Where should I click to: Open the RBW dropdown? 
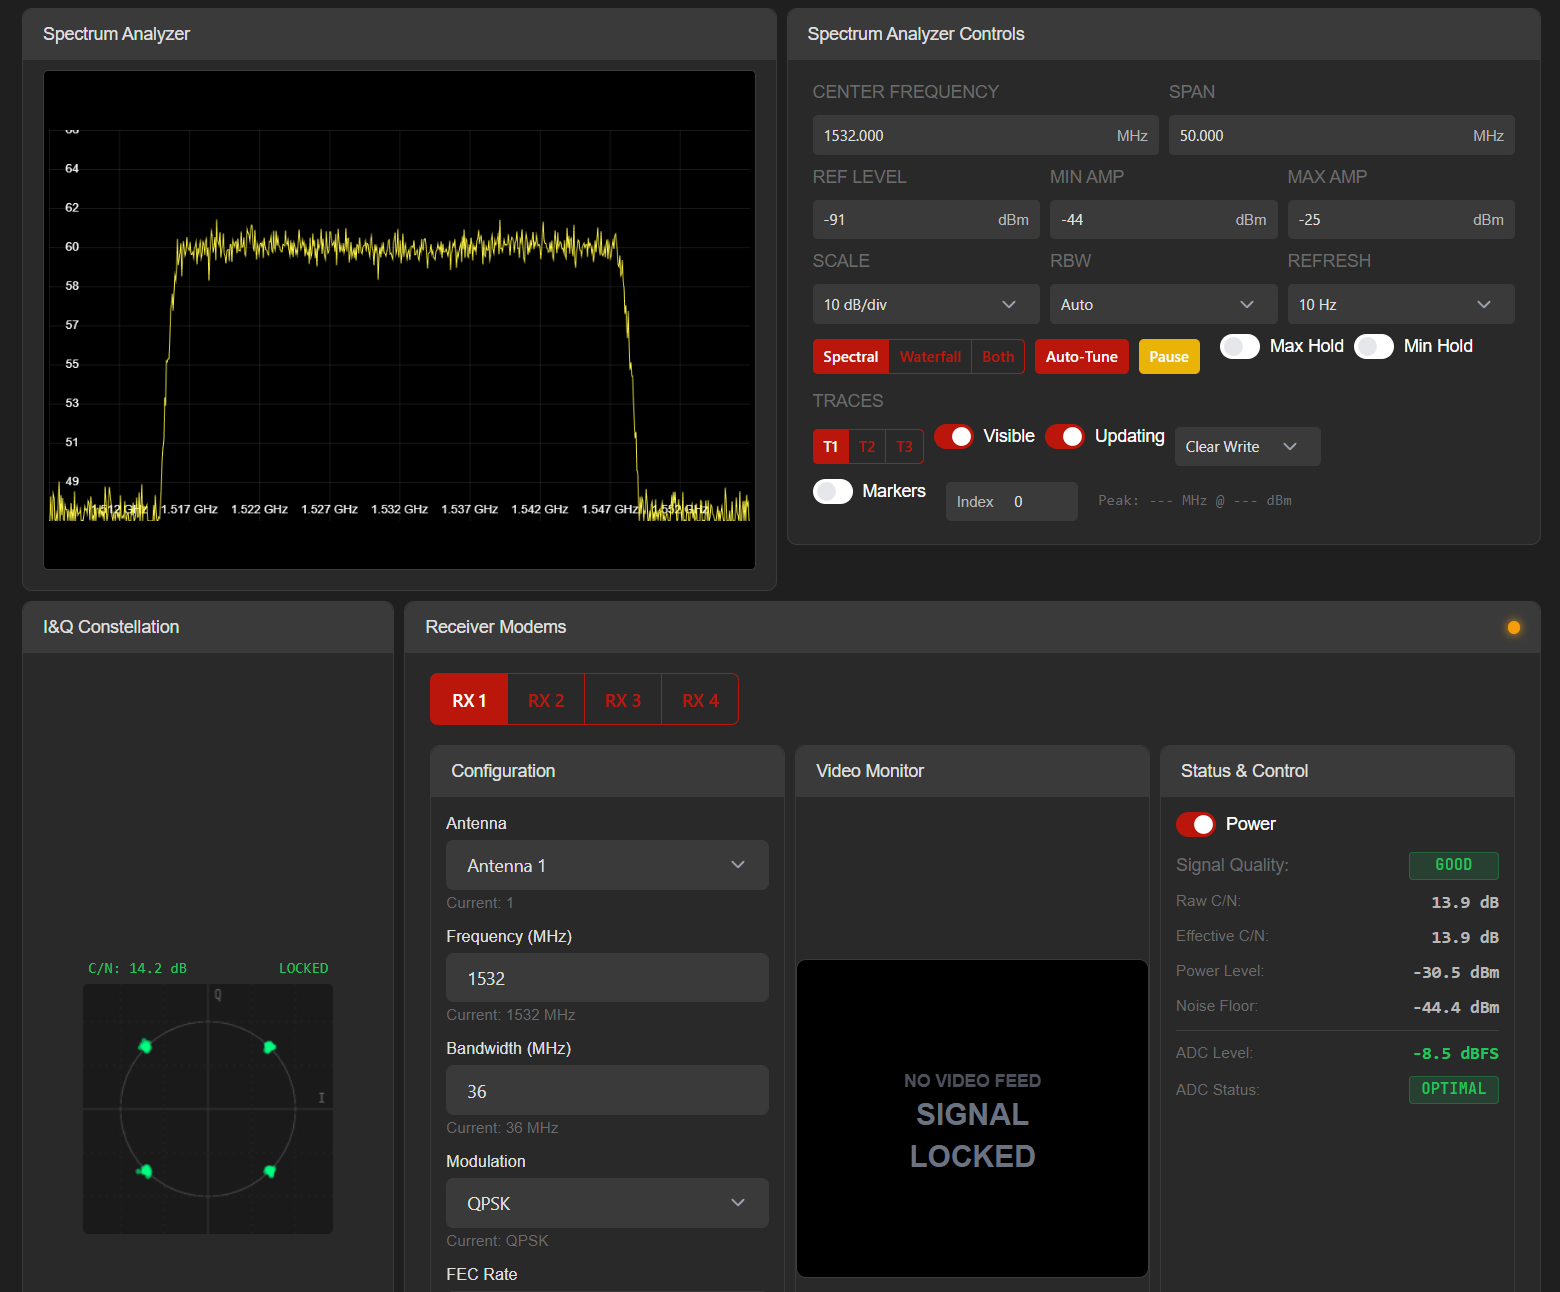1162,303
